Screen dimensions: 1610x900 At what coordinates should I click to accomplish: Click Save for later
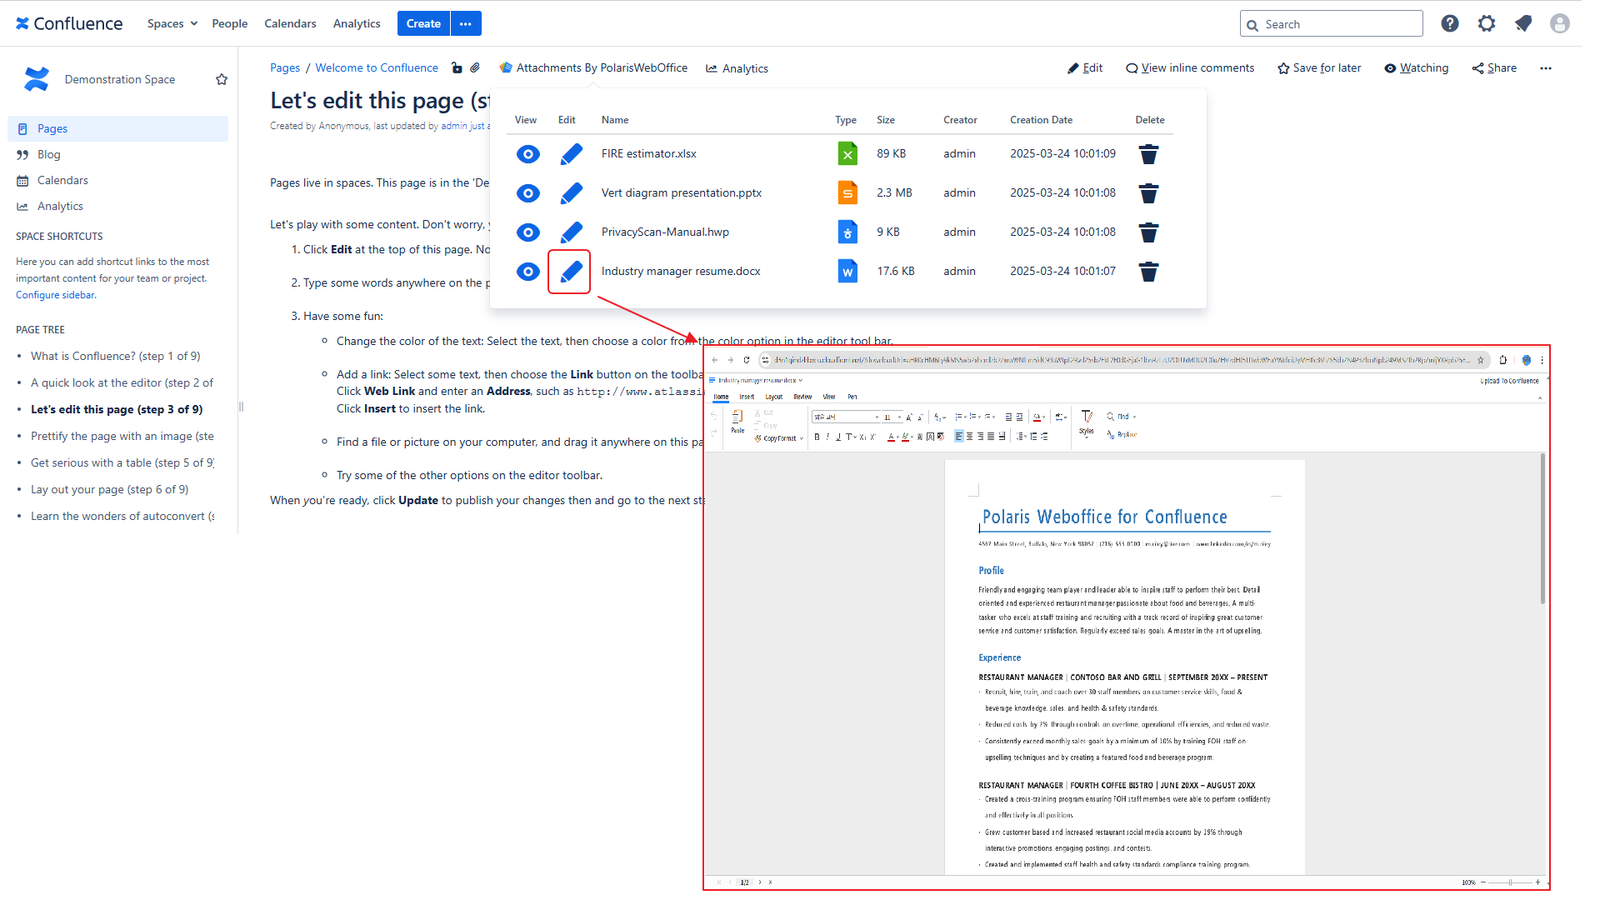click(x=1319, y=68)
